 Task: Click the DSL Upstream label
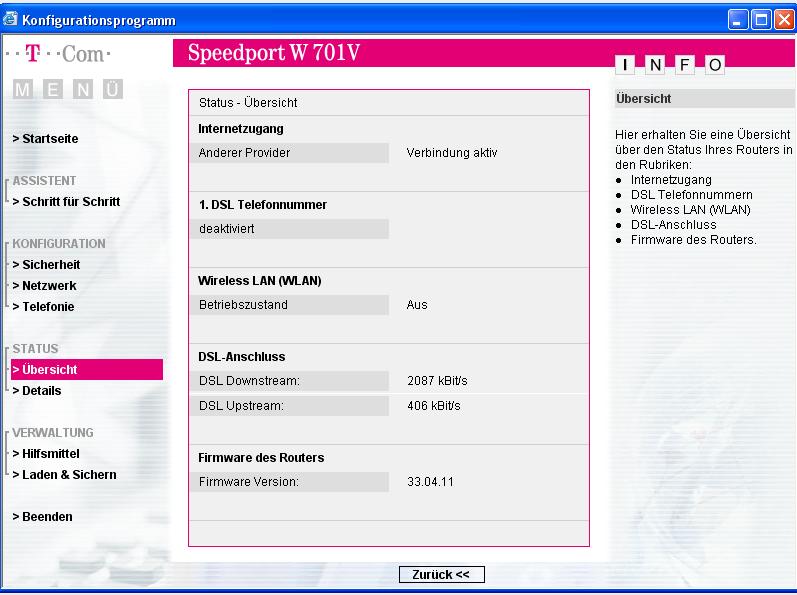pyautogui.click(x=241, y=406)
